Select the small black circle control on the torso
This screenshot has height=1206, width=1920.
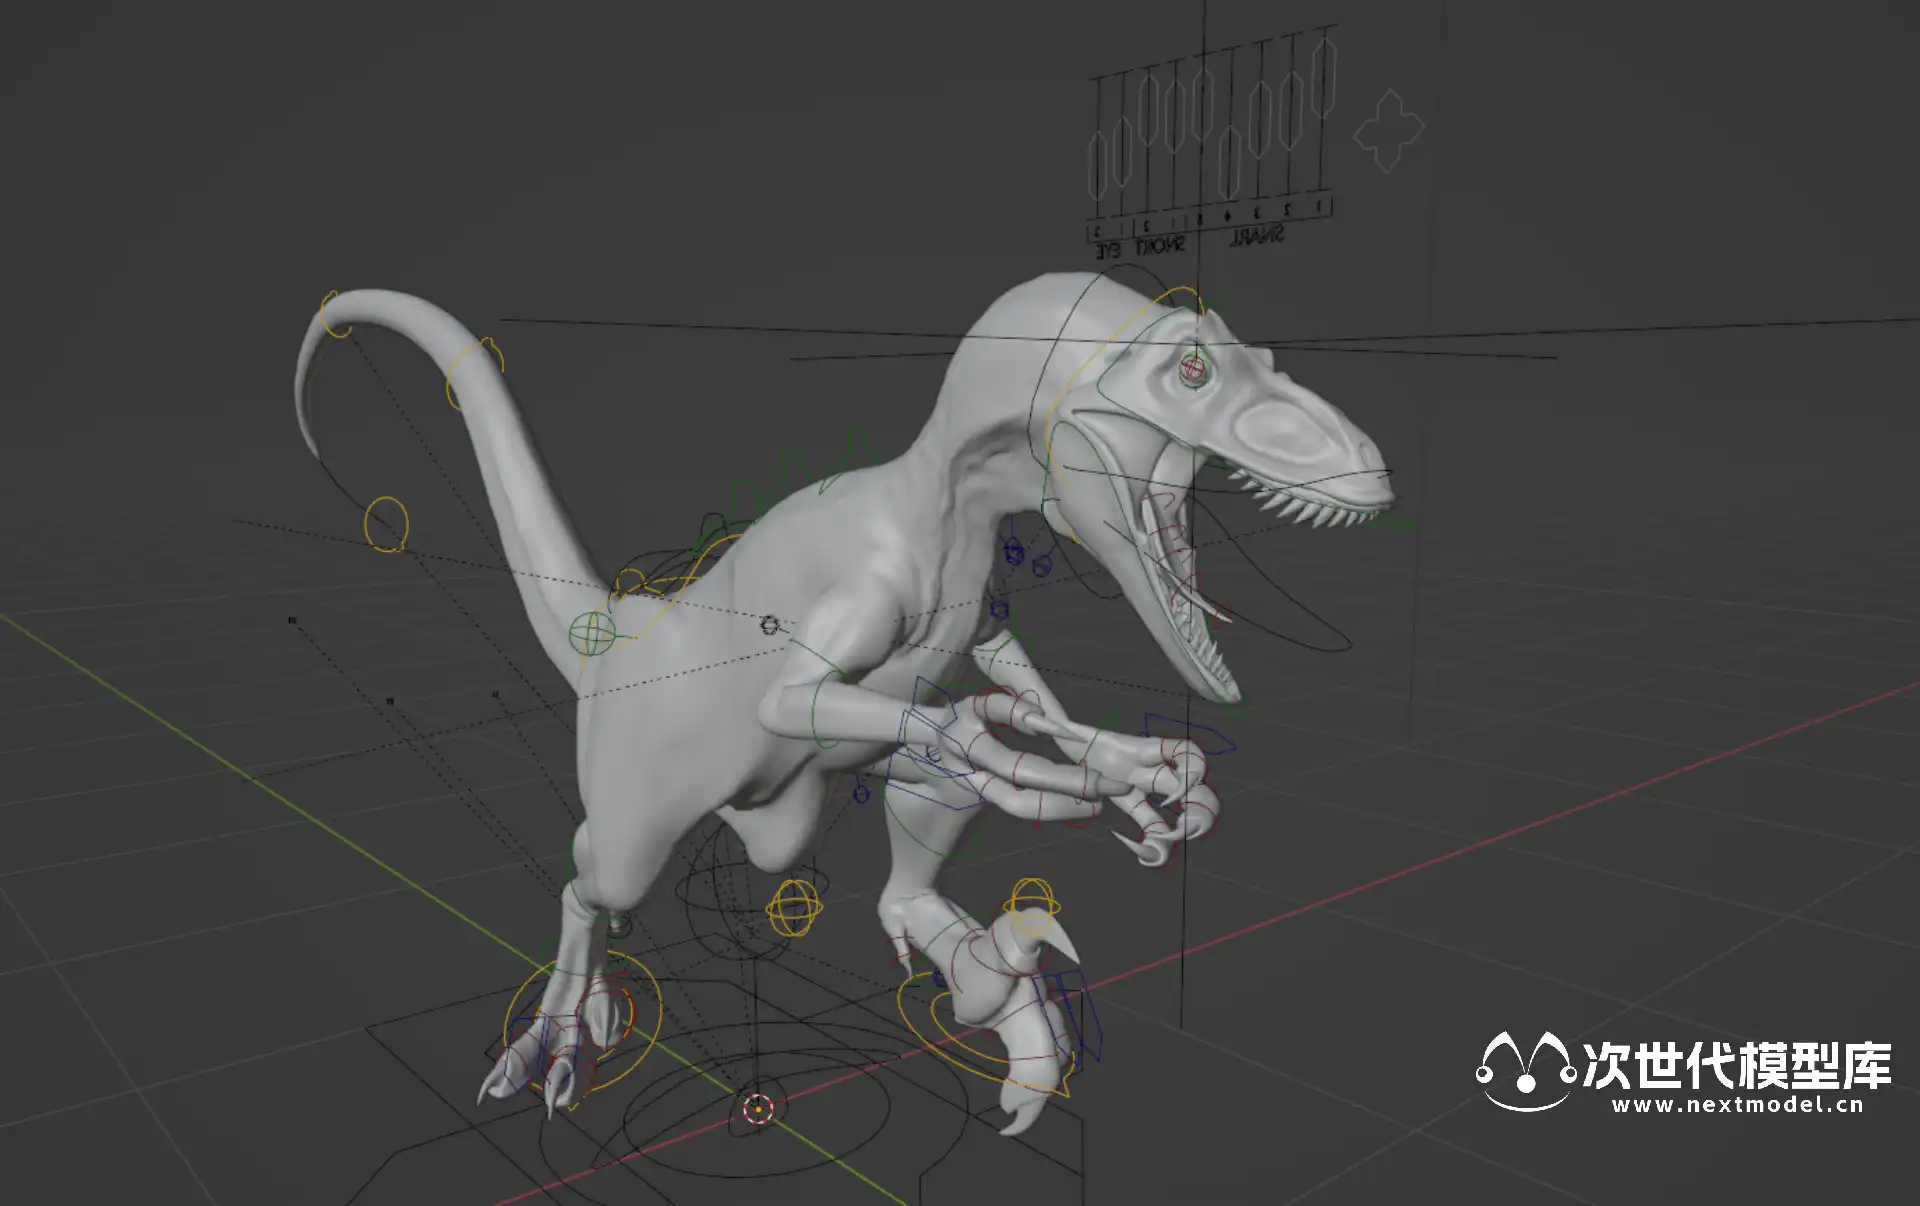pos(768,625)
